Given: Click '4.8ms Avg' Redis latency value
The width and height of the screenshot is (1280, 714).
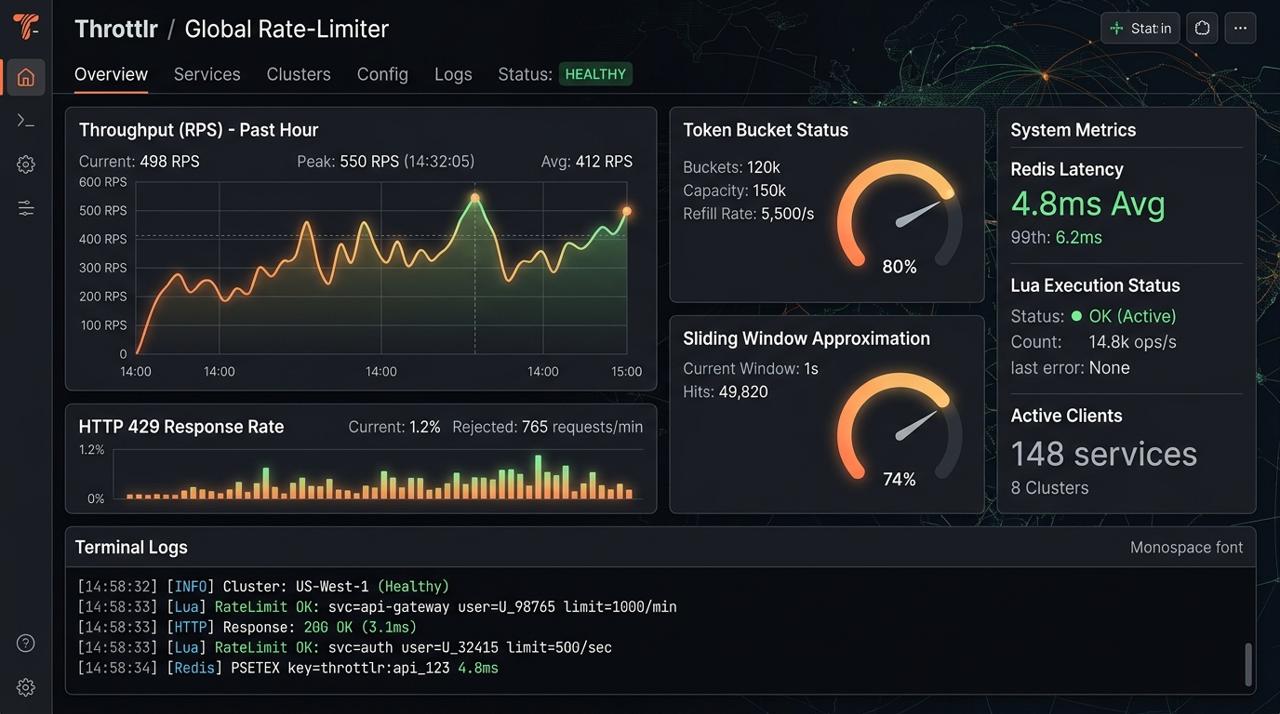Looking at the screenshot, I should tap(1088, 204).
